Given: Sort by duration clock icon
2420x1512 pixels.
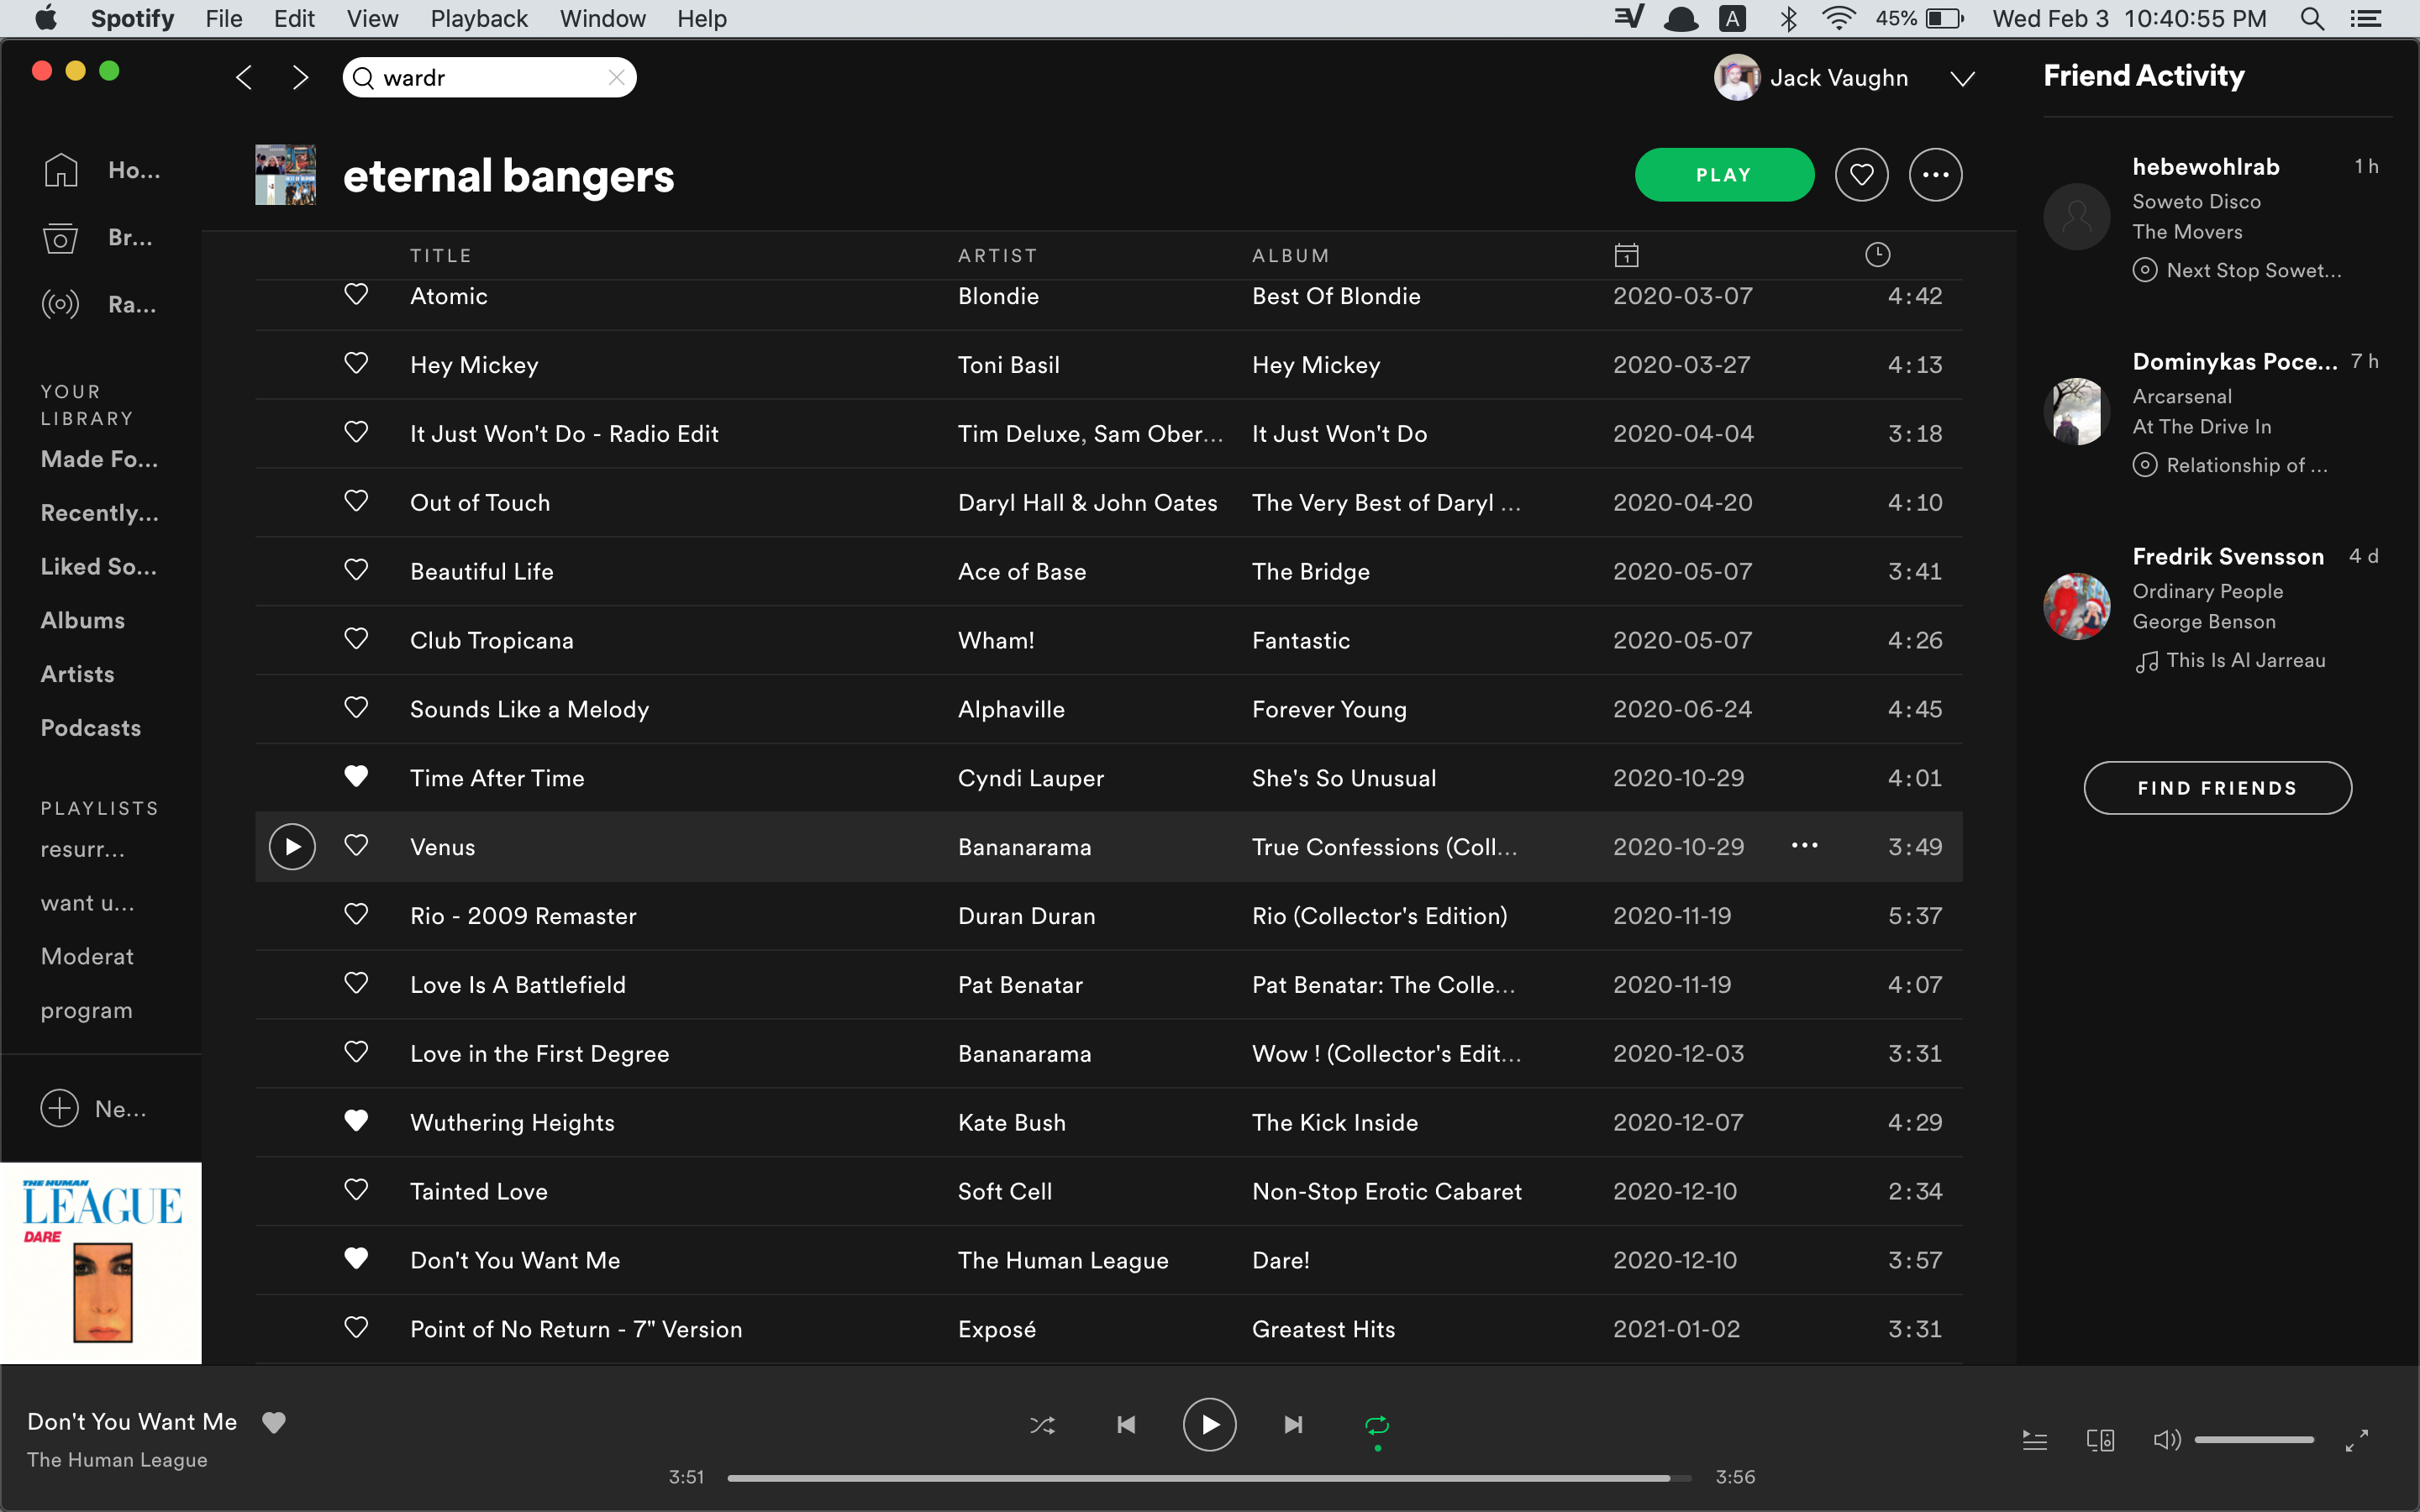Looking at the screenshot, I should [x=1877, y=255].
